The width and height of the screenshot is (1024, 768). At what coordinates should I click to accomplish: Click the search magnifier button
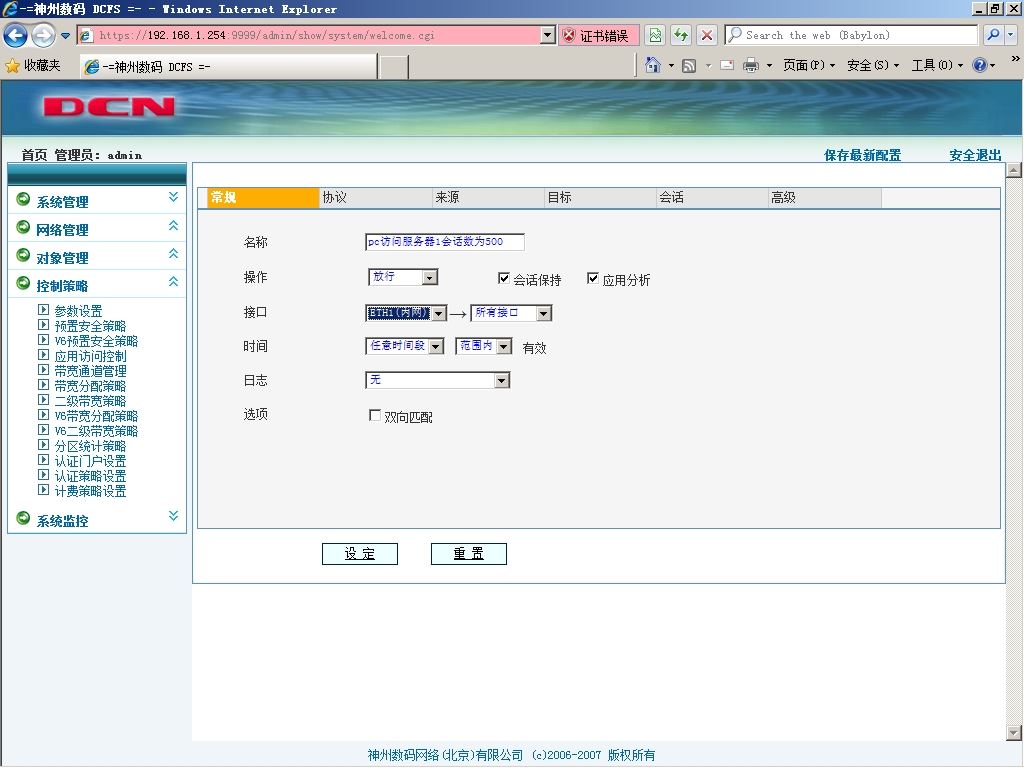coord(993,35)
